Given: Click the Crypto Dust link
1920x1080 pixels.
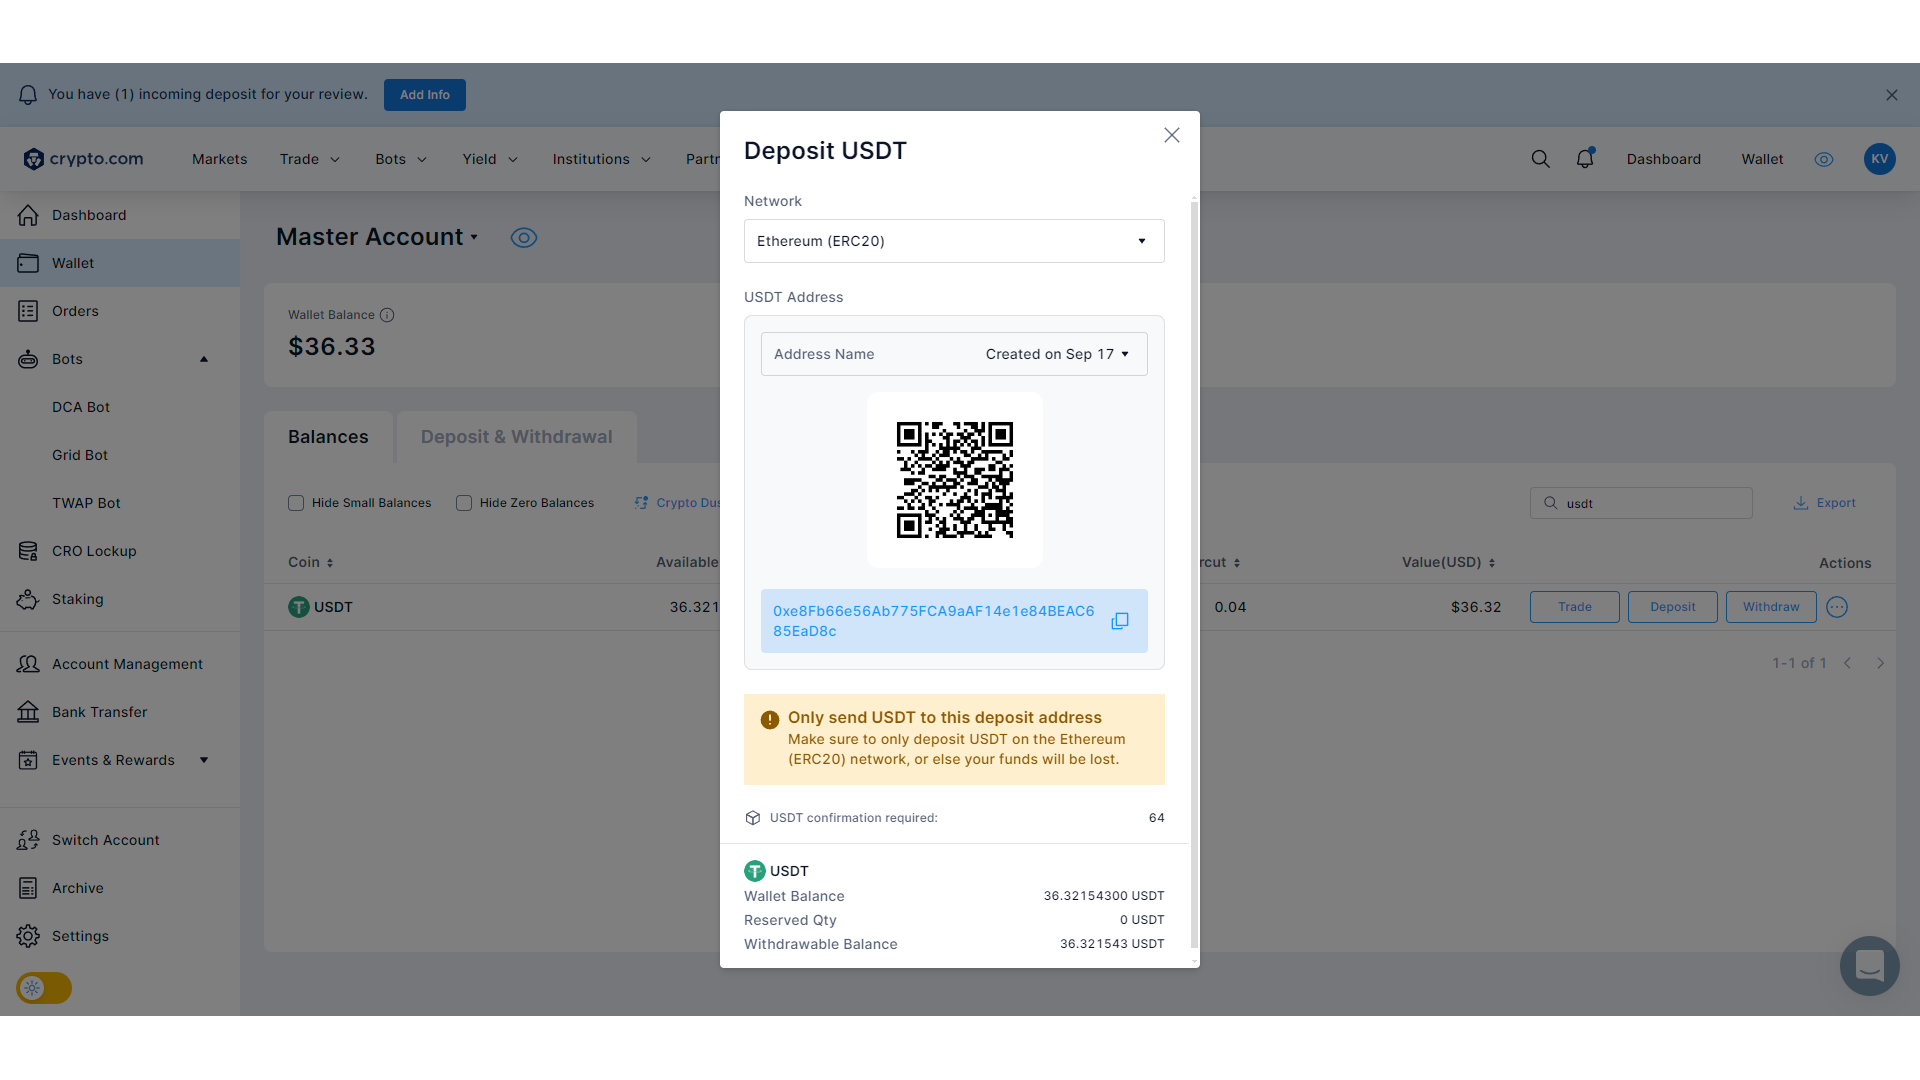Looking at the screenshot, I should coord(677,503).
